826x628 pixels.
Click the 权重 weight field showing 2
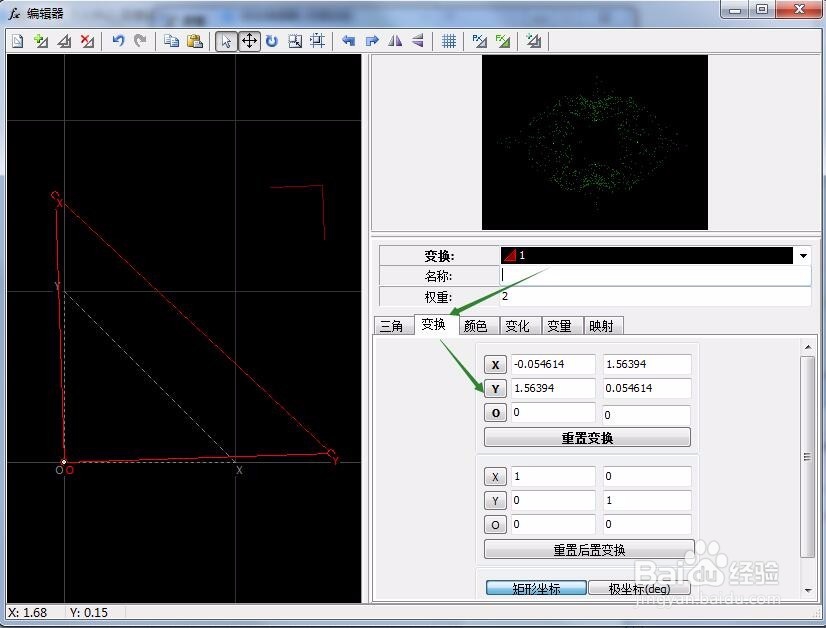pyautogui.click(x=655, y=297)
